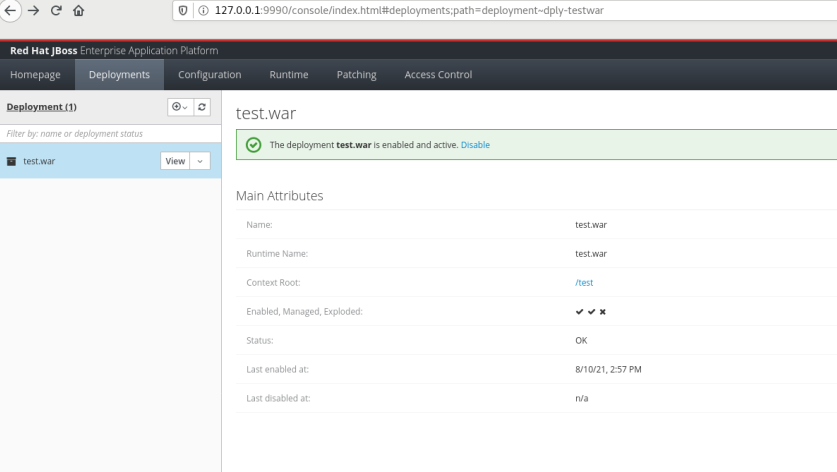Viewport: 837px width, 472px height.
Task: Click the Name value test.war
Action: coord(591,225)
